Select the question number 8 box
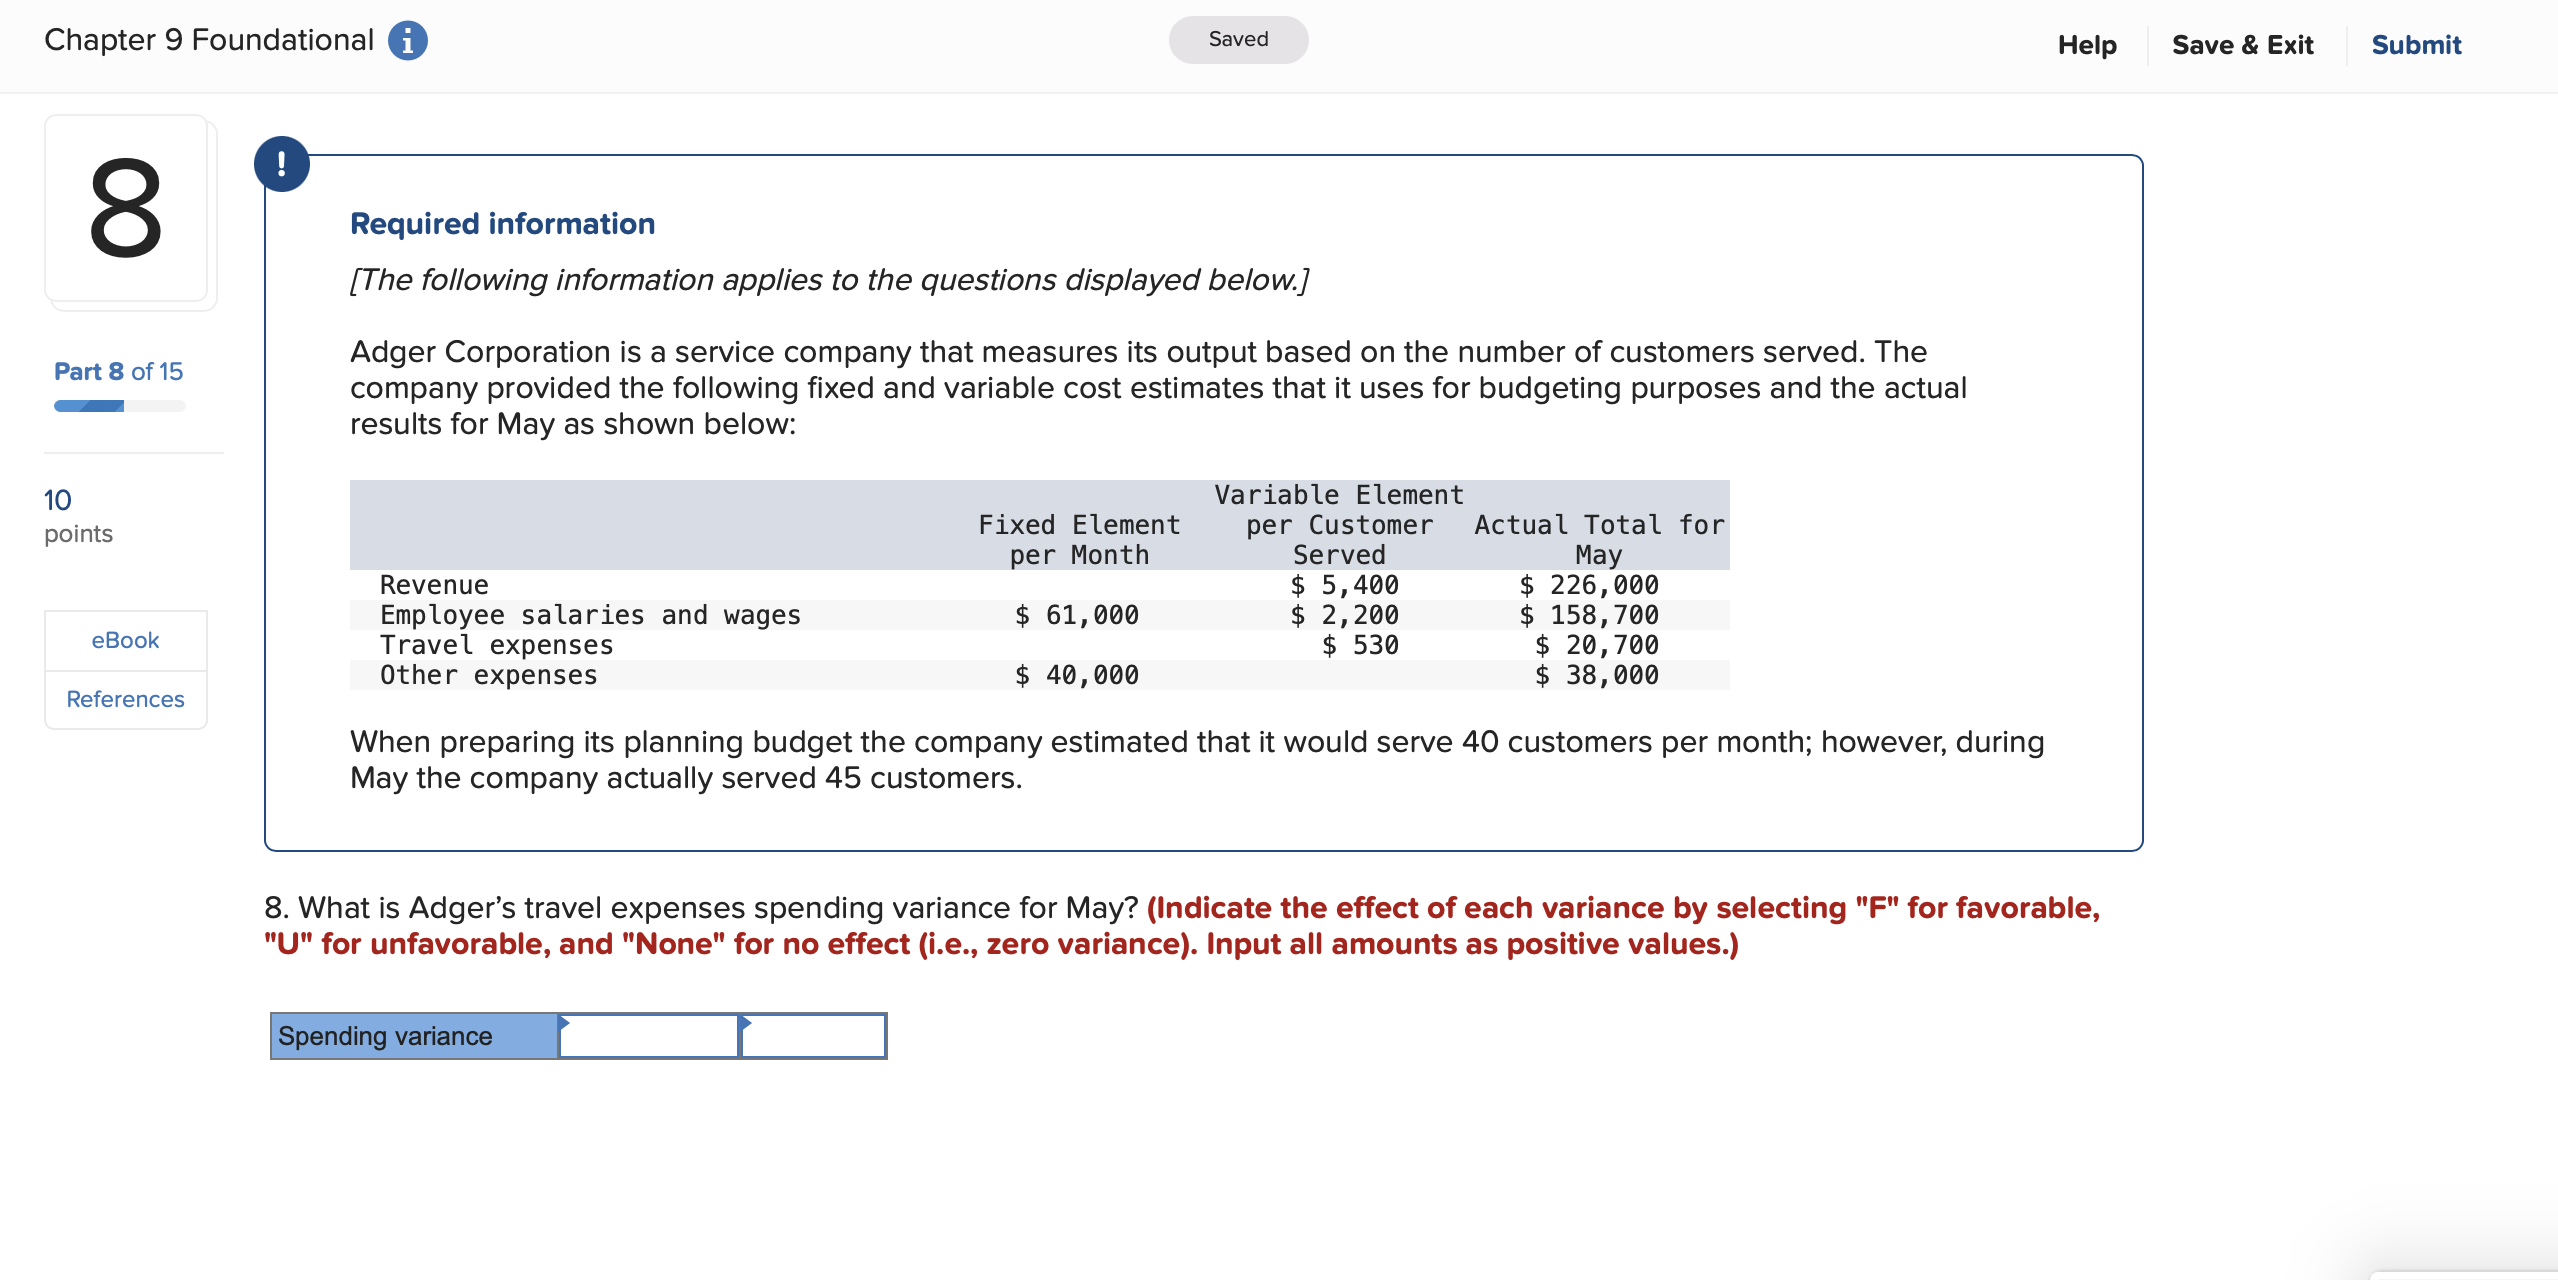 pyautogui.click(x=128, y=210)
